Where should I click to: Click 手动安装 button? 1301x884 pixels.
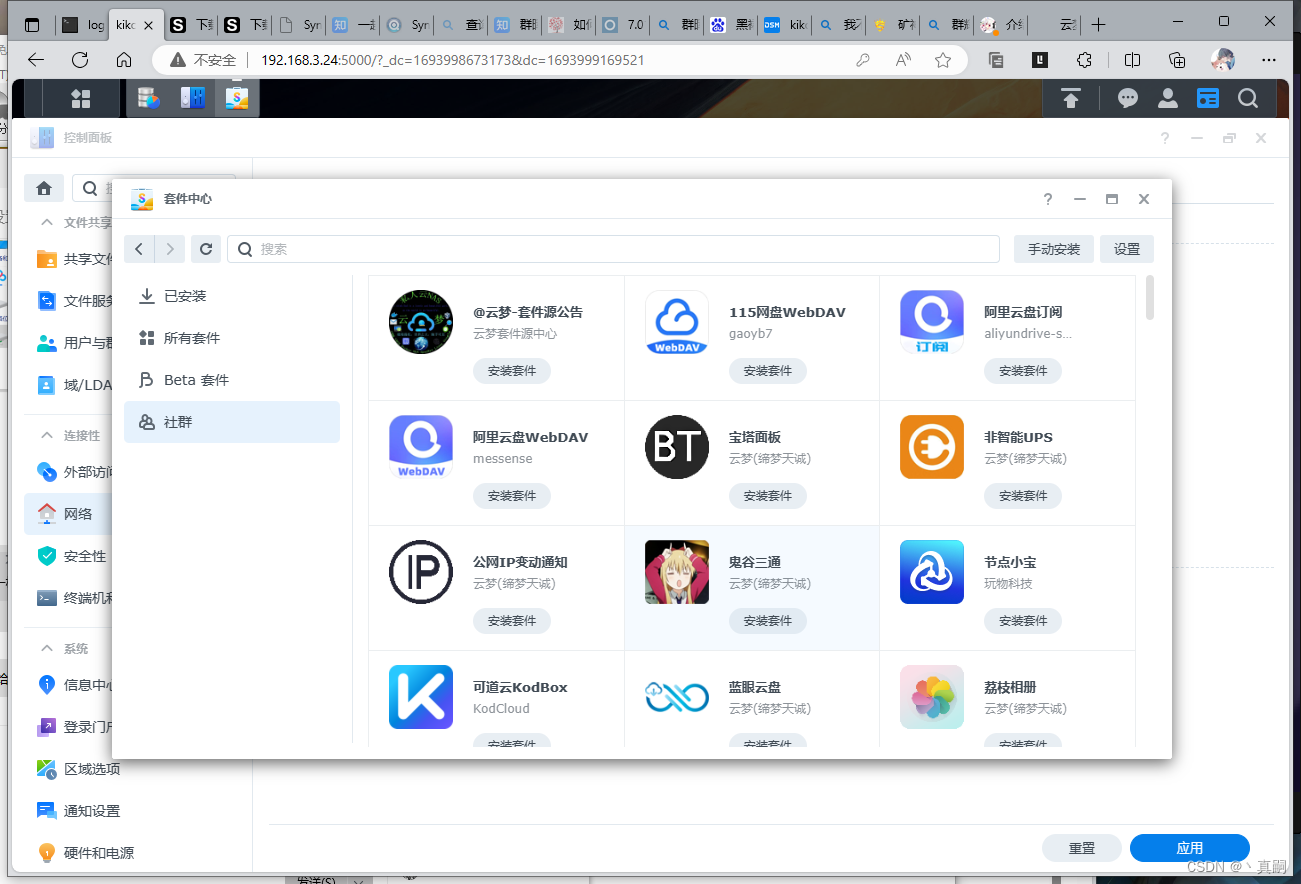tap(1054, 249)
